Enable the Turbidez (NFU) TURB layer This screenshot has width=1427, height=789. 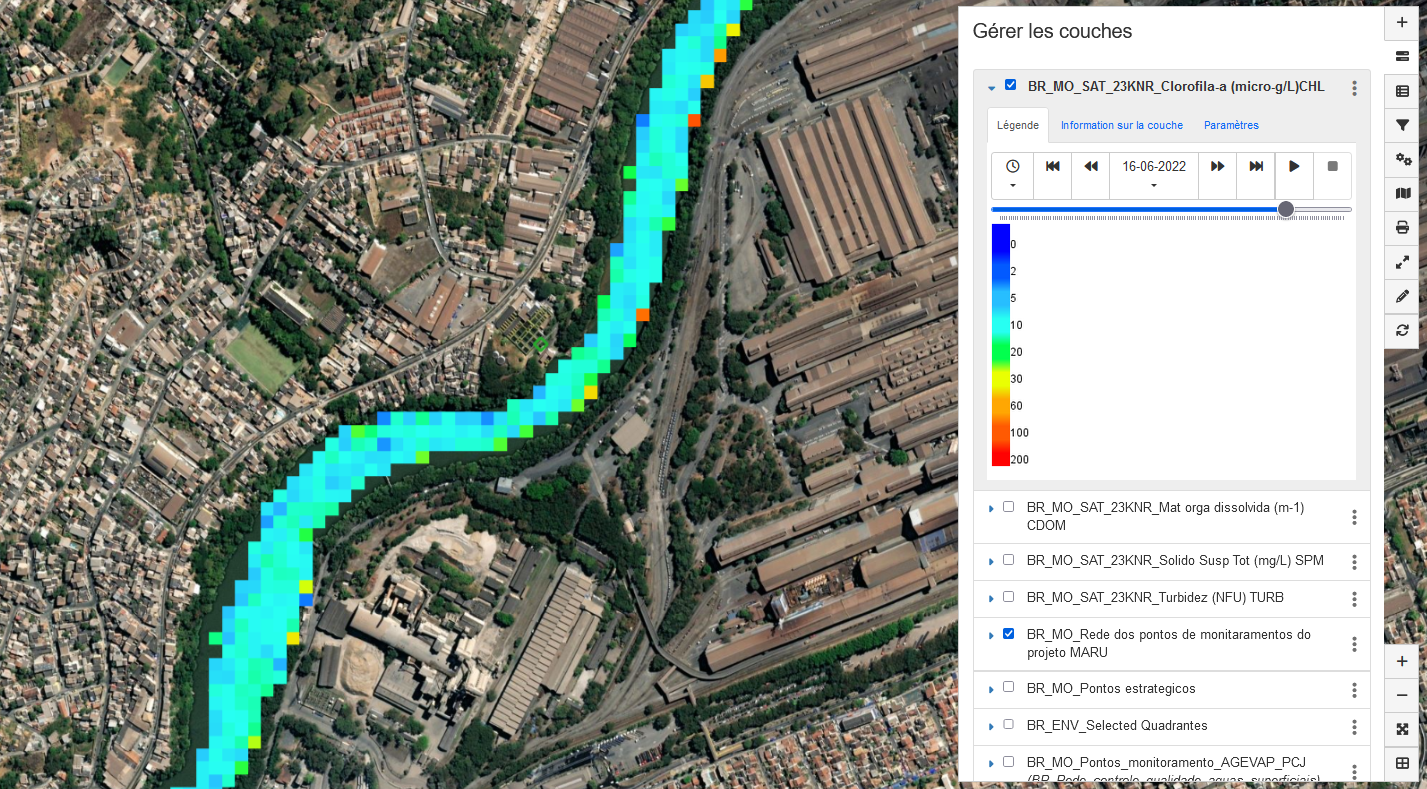pyautogui.click(x=1008, y=597)
